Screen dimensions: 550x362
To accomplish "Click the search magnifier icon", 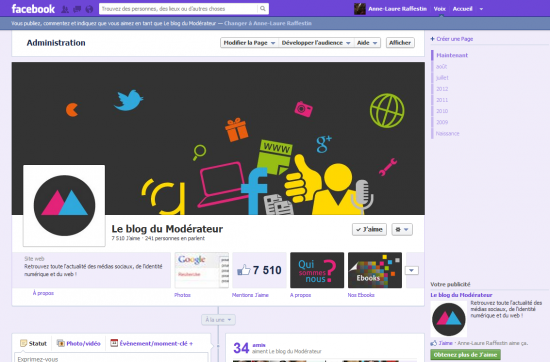I will click(x=263, y=9).
